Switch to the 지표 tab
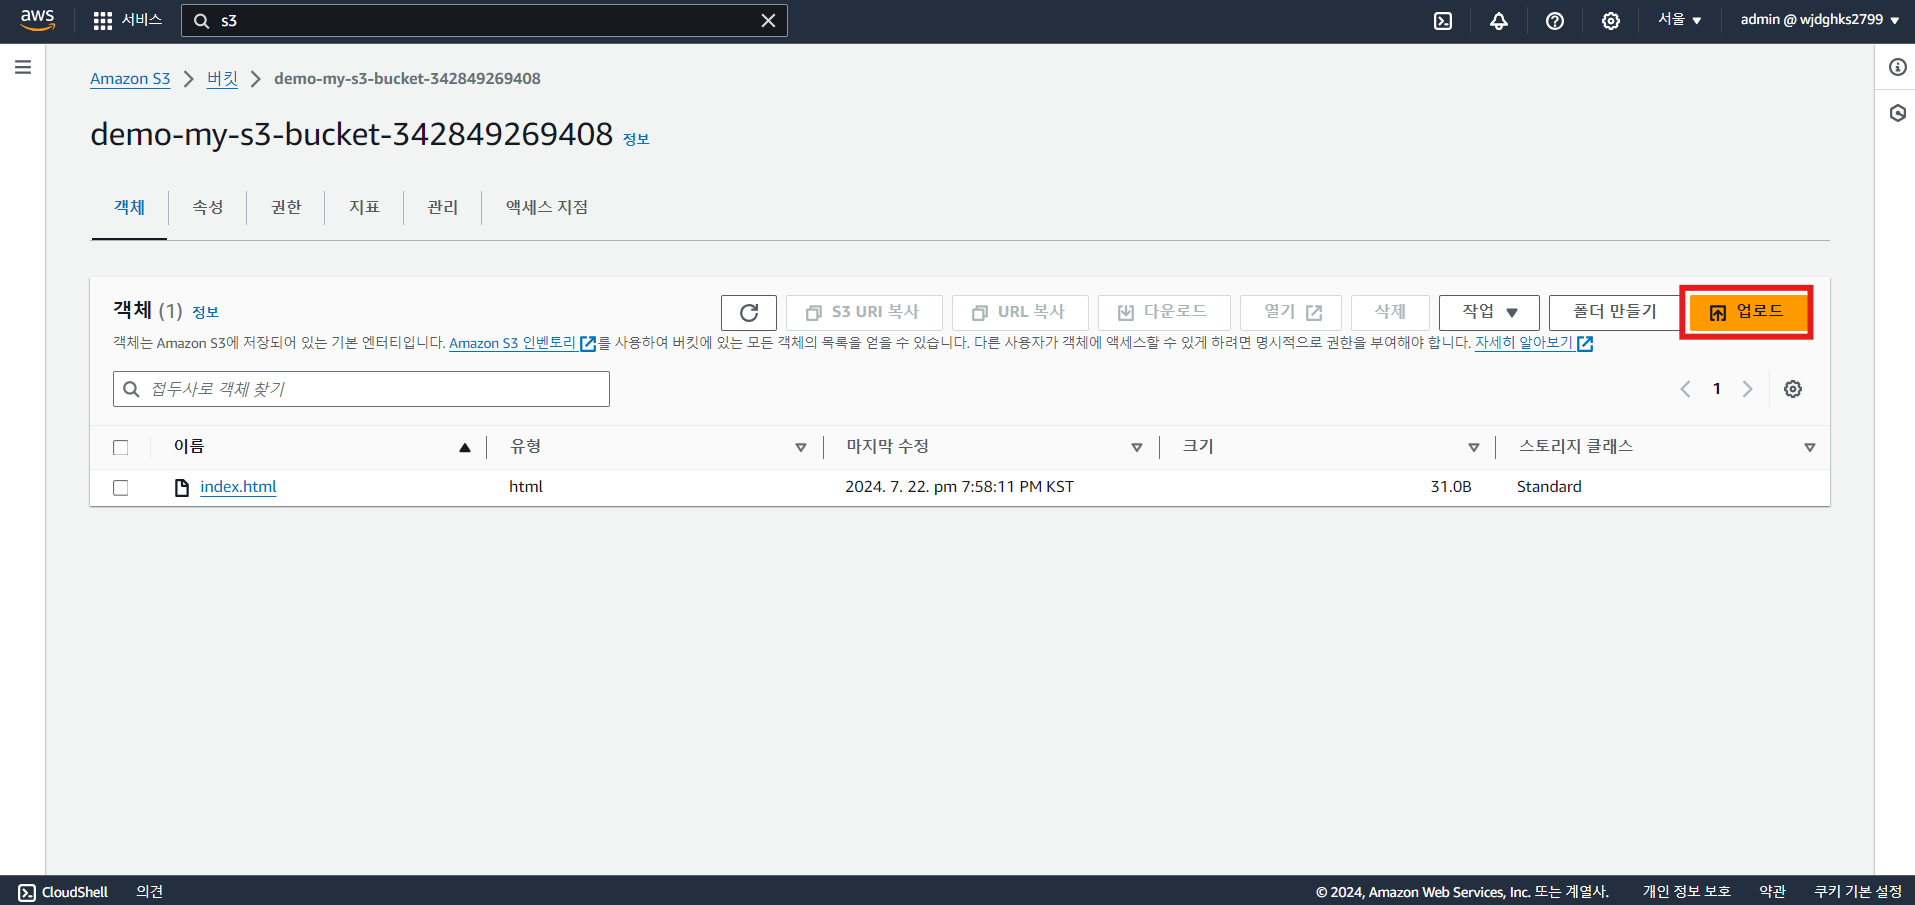1915x905 pixels. pos(364,207)
